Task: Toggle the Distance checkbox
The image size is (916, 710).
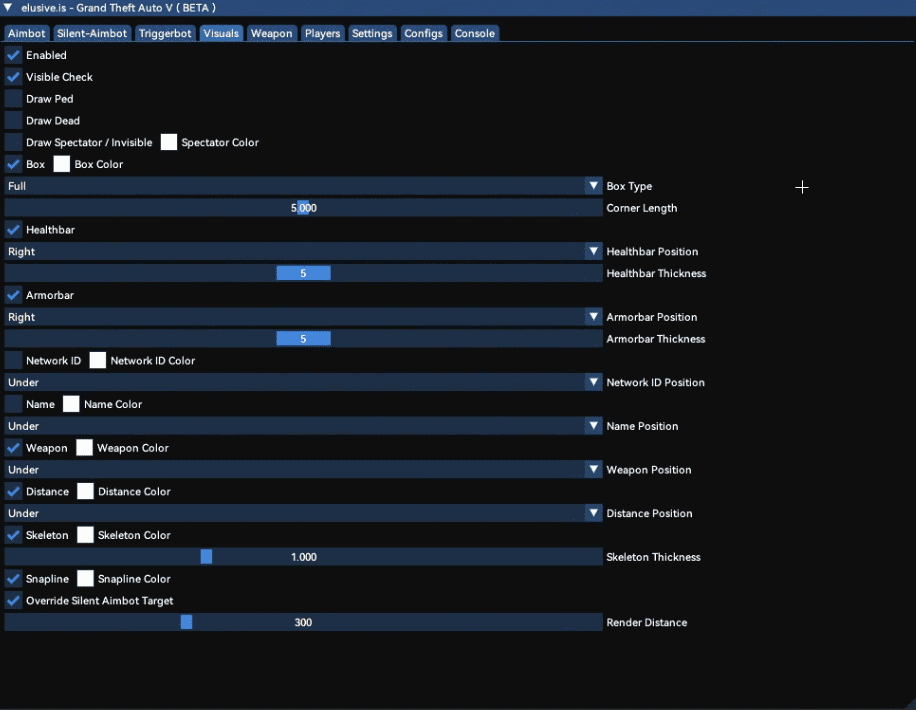Action: coord(13,491)
